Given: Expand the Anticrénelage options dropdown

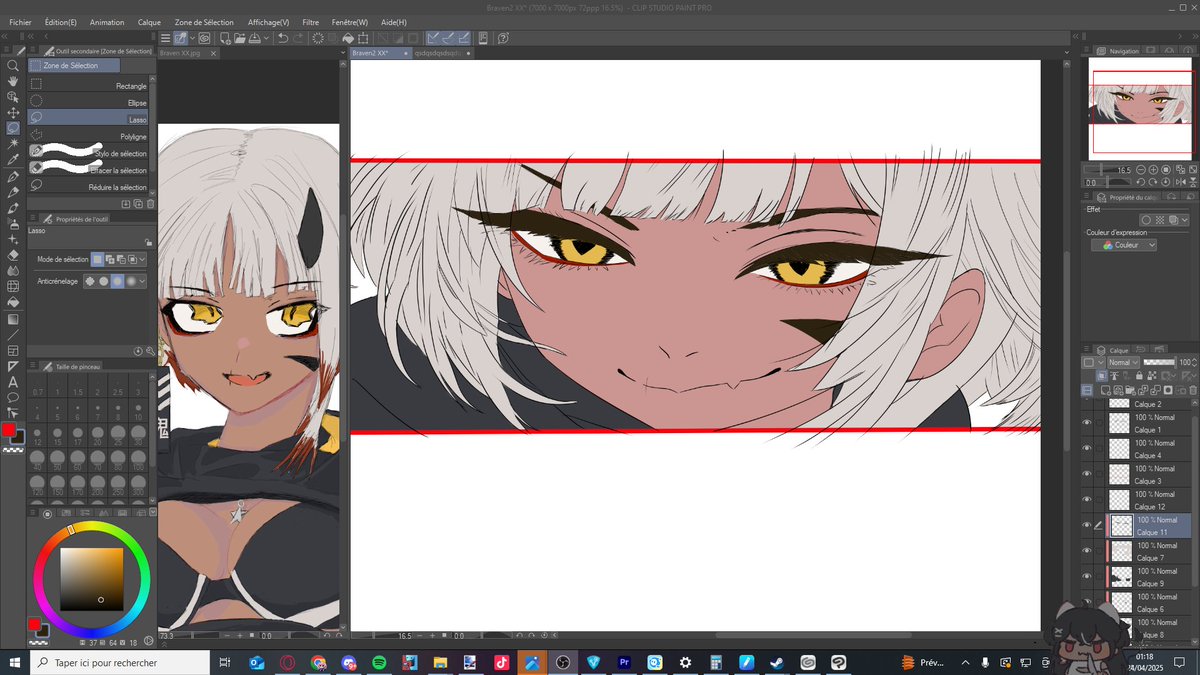Looking at the screenshot, I should click(x=143, y=282).
